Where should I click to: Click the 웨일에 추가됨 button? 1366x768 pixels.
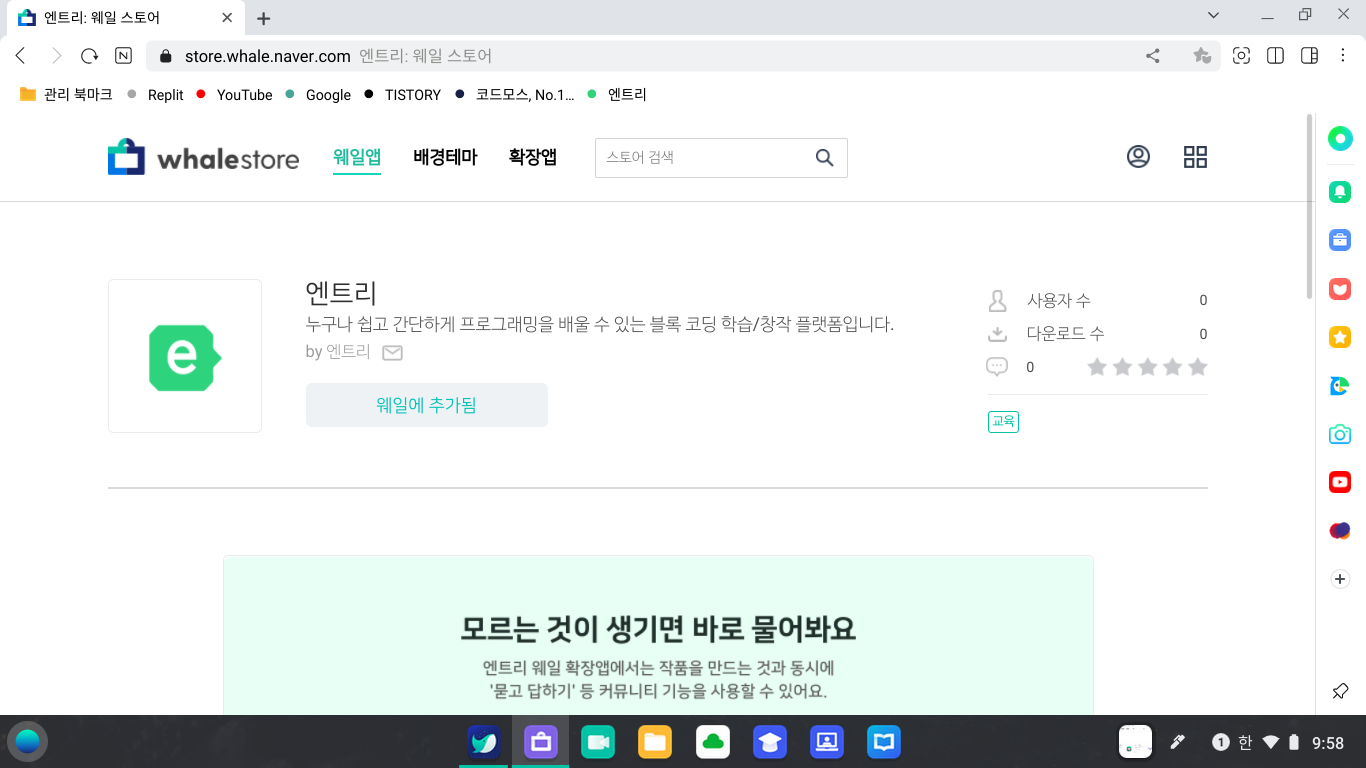(427, 405)
